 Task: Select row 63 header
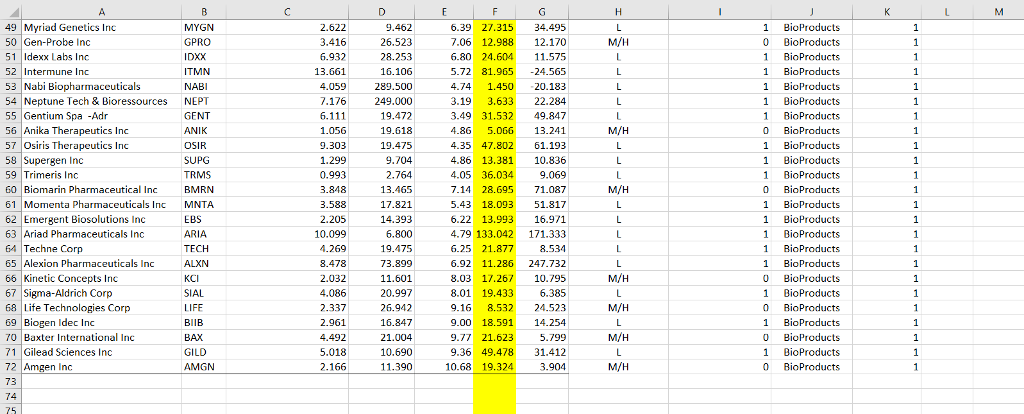(x=10, y=234)
